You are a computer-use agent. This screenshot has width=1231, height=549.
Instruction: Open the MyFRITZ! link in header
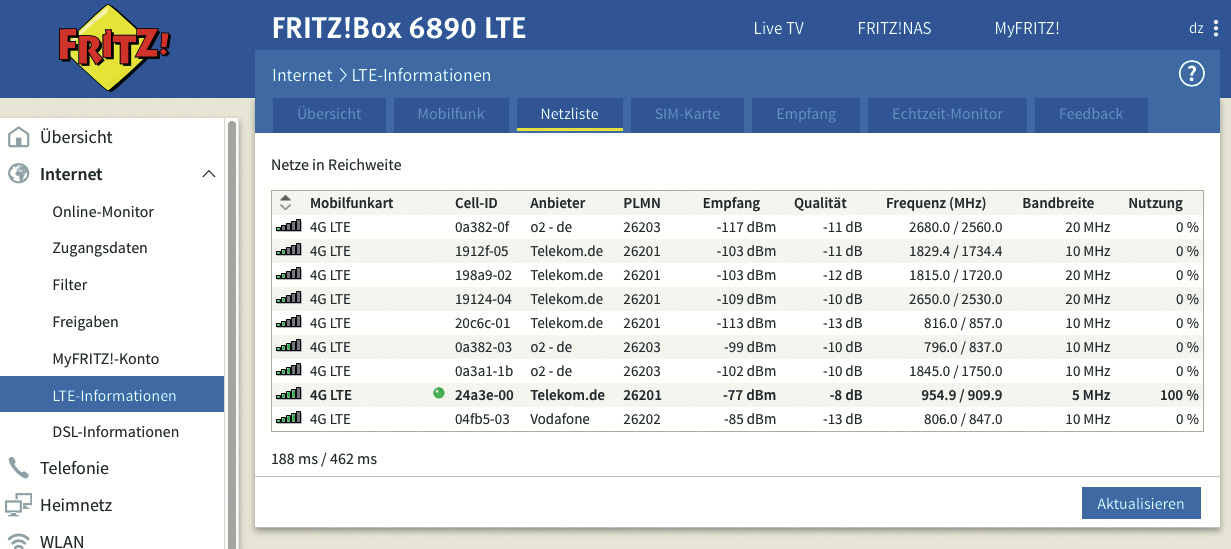tap(1026, 28)
